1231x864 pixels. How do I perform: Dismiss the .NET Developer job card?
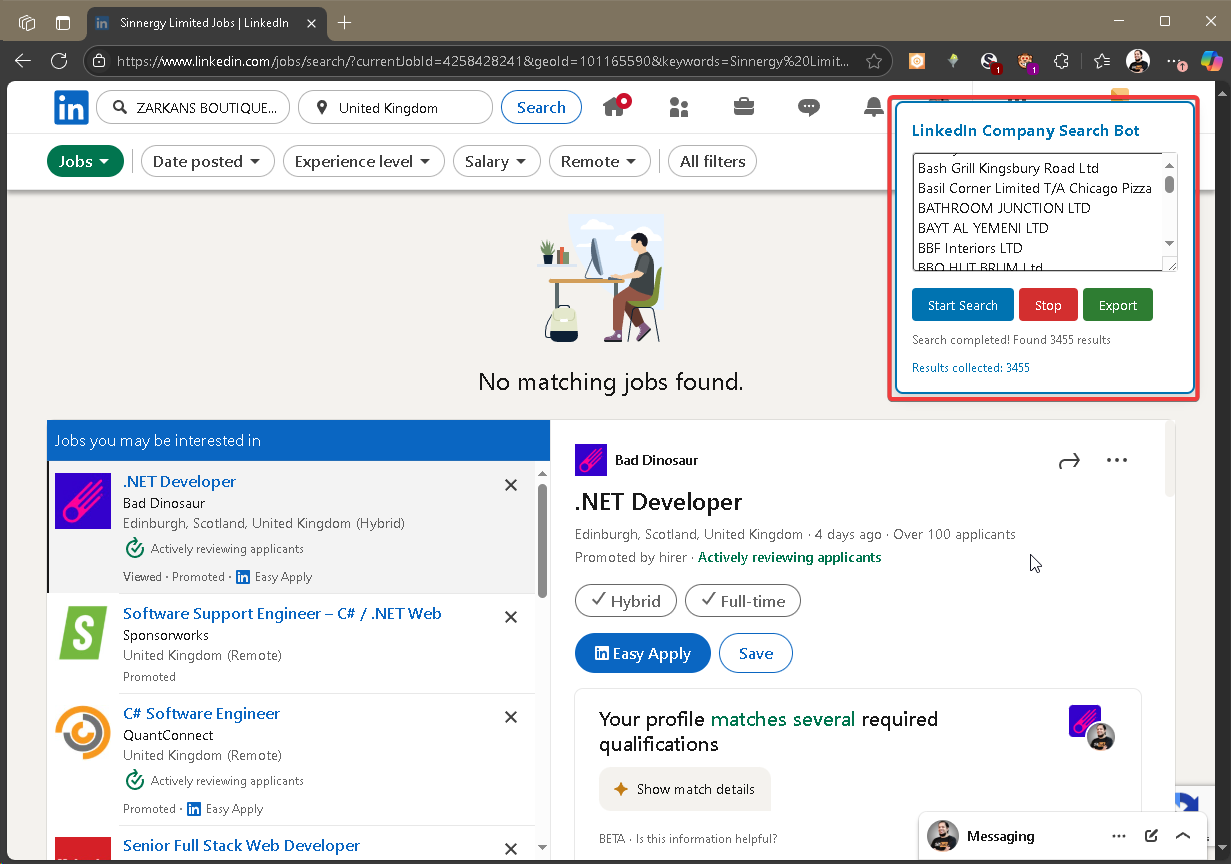point(511,485)
